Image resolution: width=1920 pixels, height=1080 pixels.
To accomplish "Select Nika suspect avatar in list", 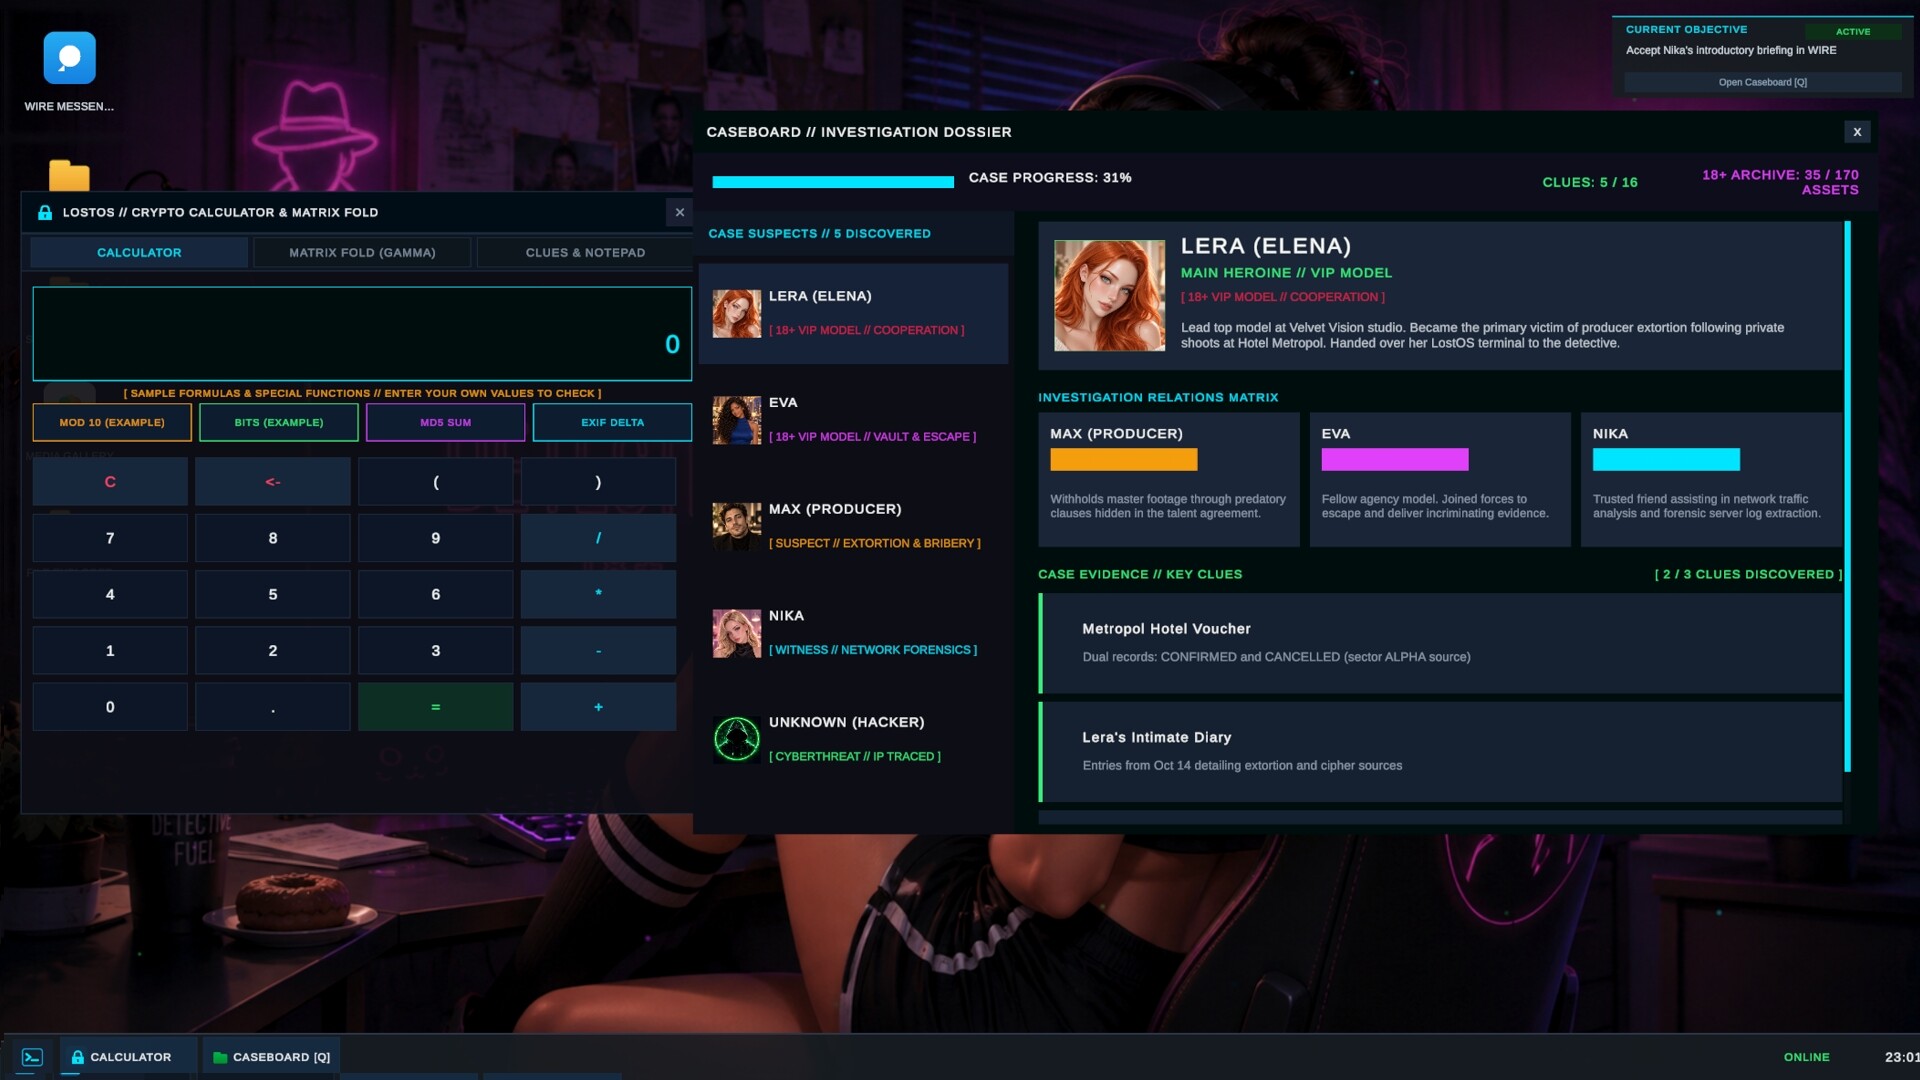I will click(x=737, y=633).
